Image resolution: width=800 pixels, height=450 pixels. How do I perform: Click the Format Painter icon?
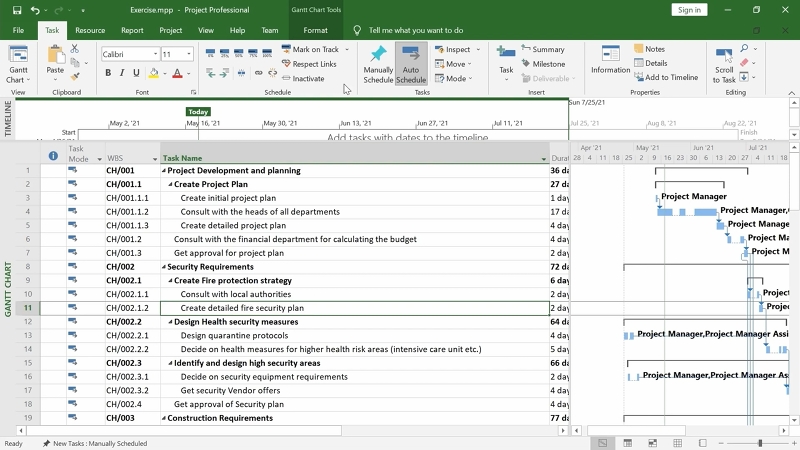tap(75, 77)
